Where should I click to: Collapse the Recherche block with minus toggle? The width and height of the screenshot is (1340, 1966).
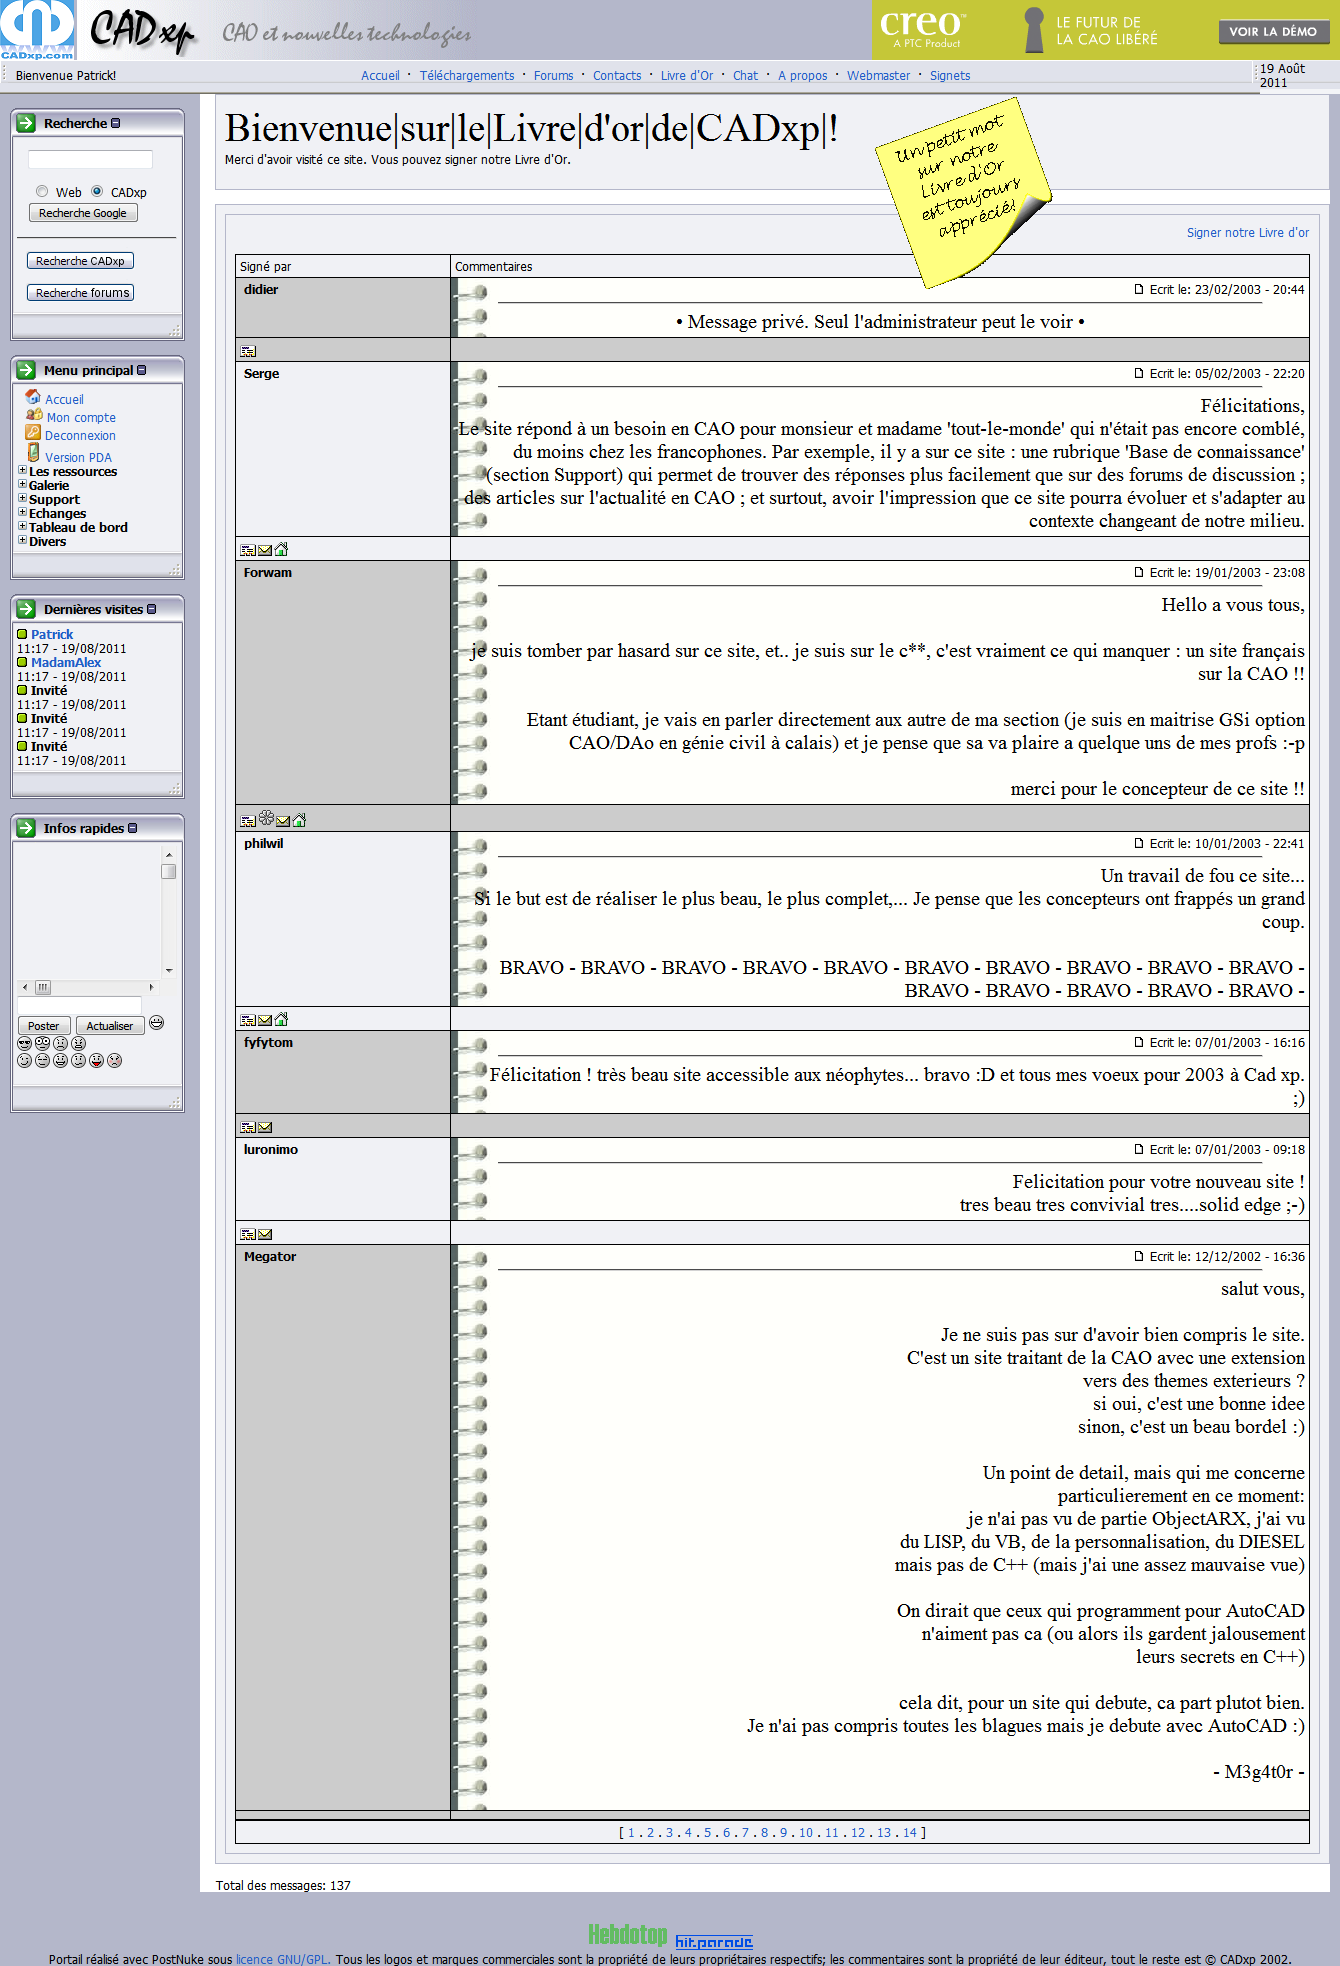pos(116,123)
